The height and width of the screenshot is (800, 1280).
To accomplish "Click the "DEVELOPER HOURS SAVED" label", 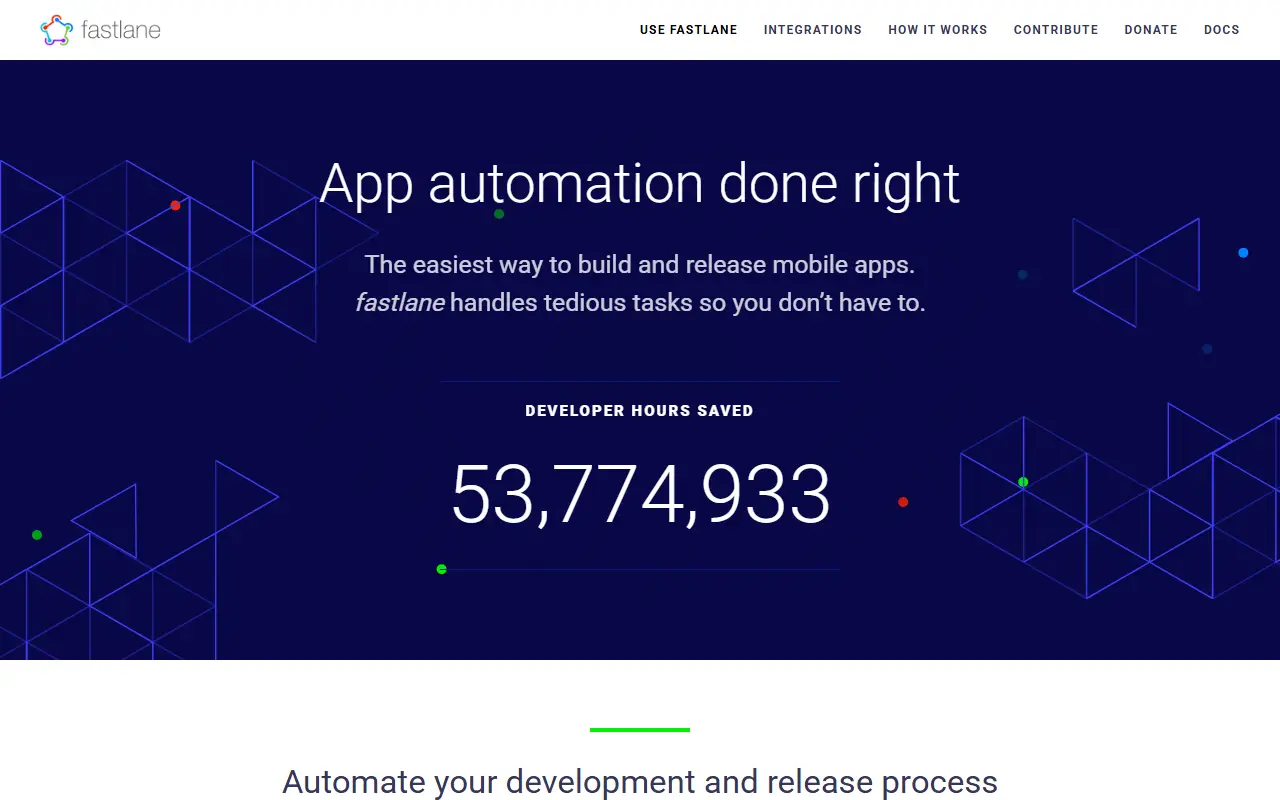I will tap(640, 411).
